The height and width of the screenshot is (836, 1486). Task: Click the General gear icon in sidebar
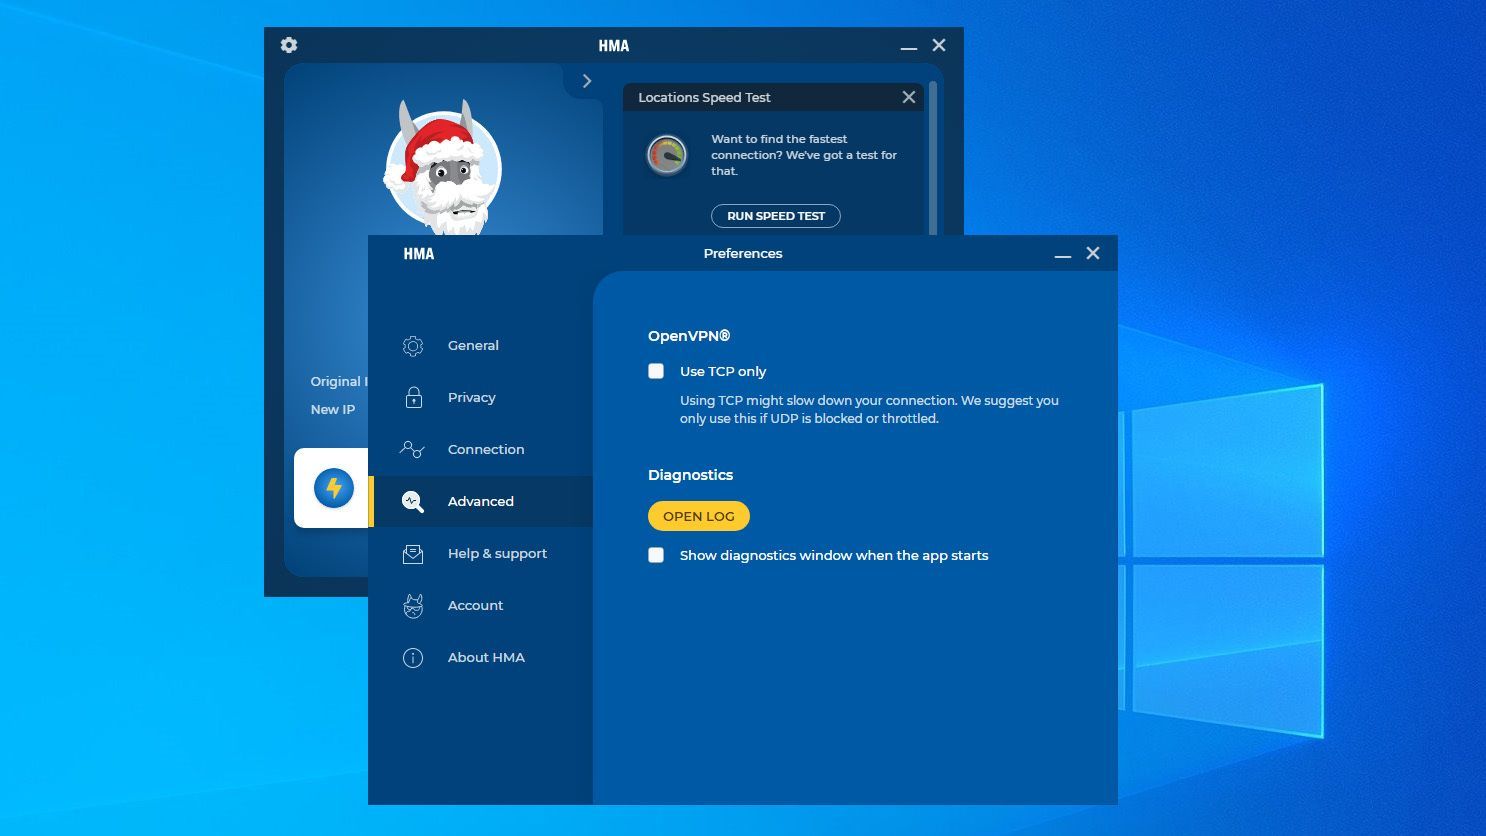coord(413,346)
